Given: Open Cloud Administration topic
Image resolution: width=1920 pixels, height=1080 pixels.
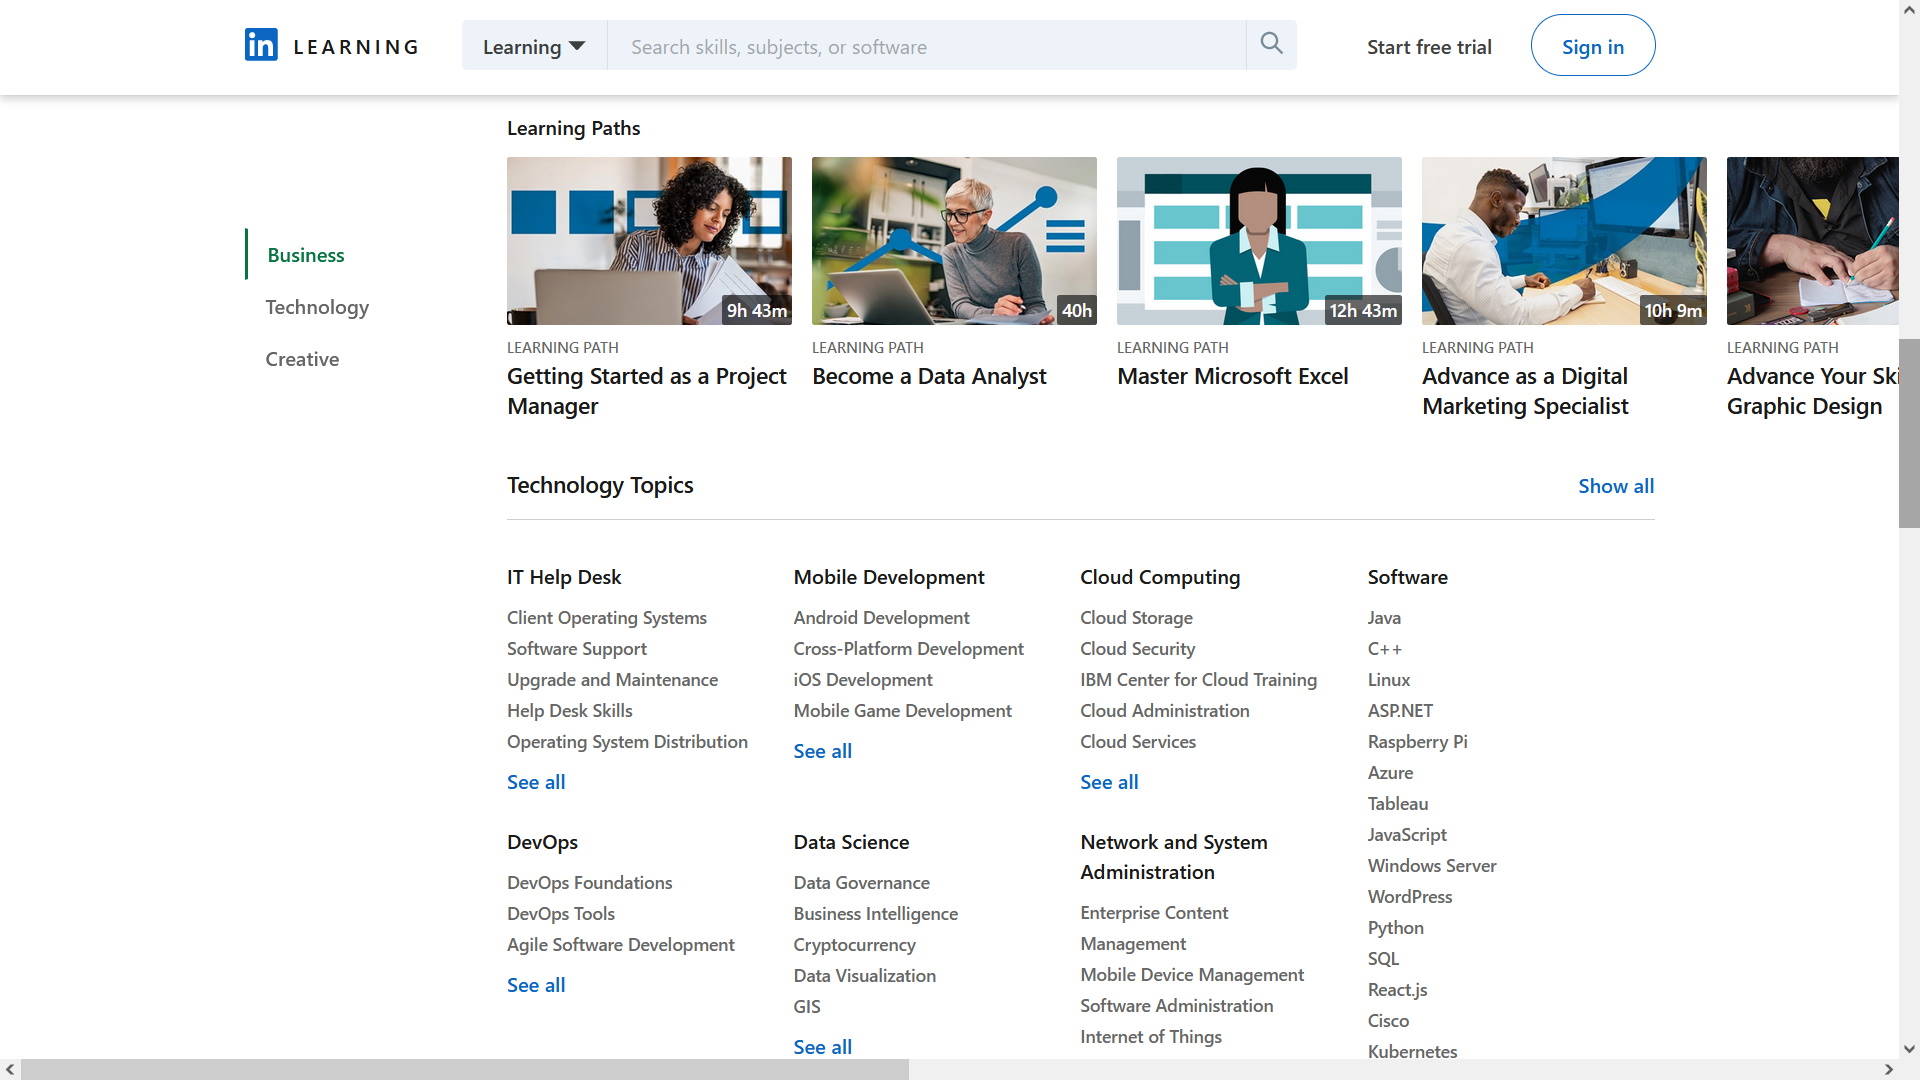Looking at the screenshot, I should coord(1165,711).
